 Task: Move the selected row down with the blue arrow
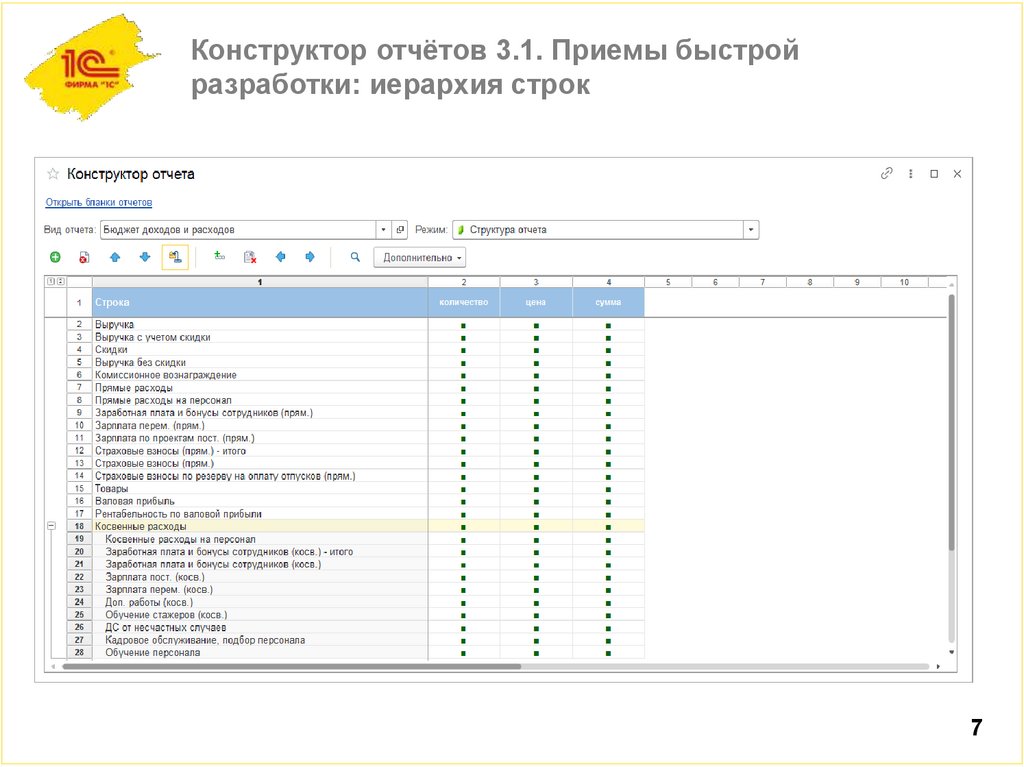pyautogui.click(x=144, y=257)
